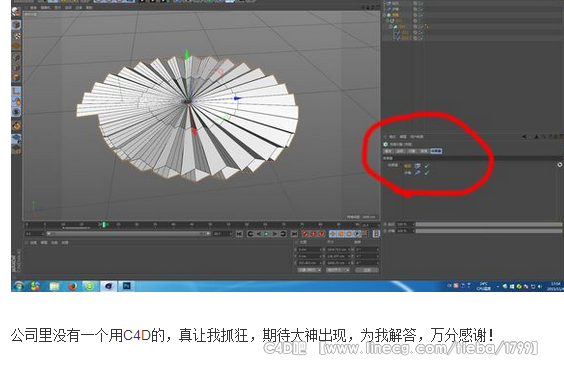Open Windows Explorer folder from the taskbar
The image size is (564, 365).
click(x=54, y=286)
